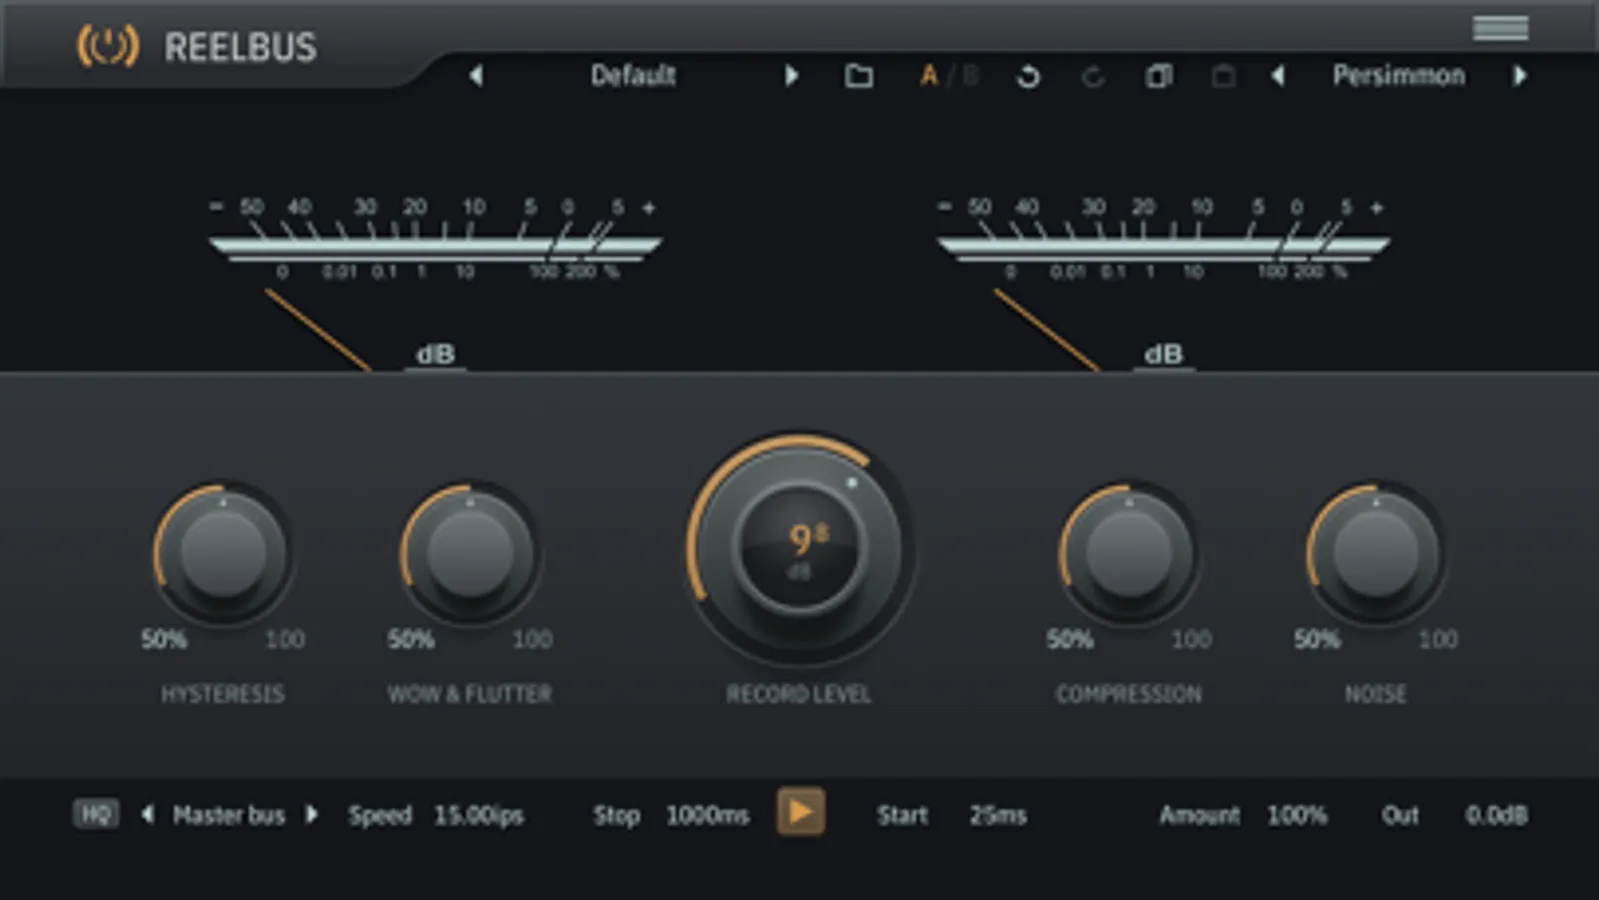This screenshot has height=900, width=1599.
Task: Click the left VU meter dB label
Action: pyautogui.click(x=436, y=354)
